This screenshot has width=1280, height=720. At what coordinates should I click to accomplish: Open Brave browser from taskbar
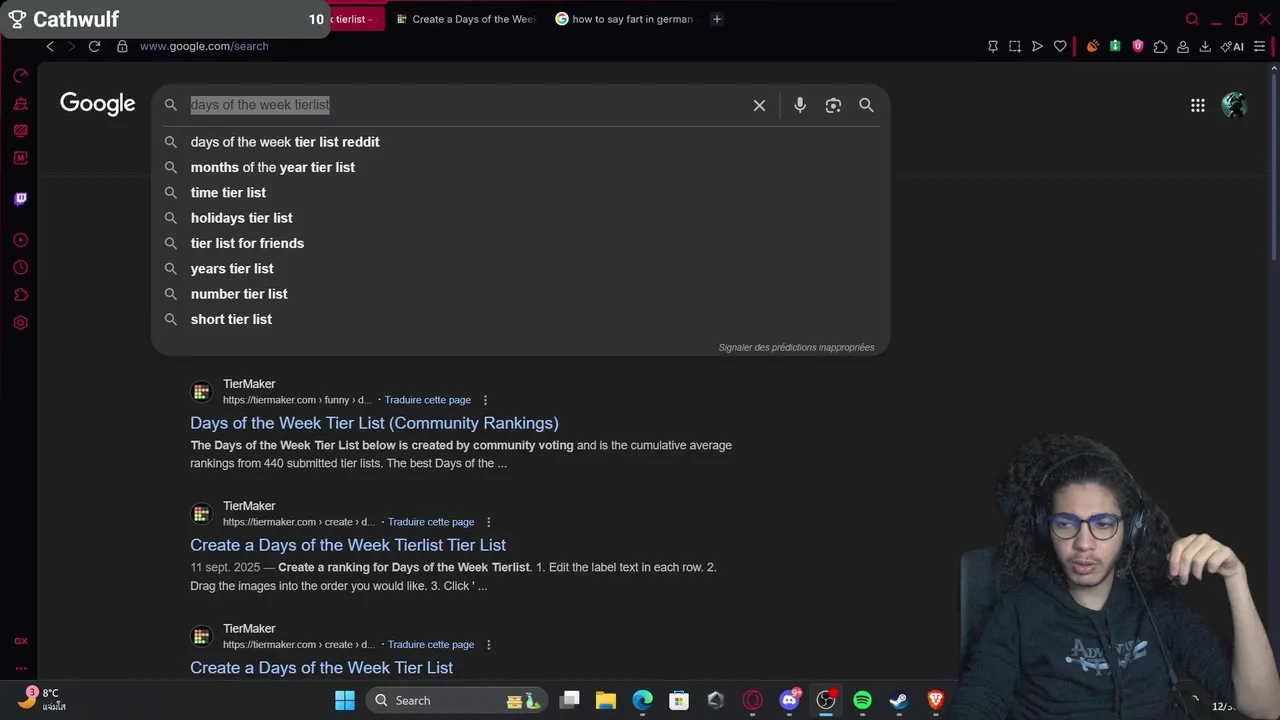pos(936,700)
